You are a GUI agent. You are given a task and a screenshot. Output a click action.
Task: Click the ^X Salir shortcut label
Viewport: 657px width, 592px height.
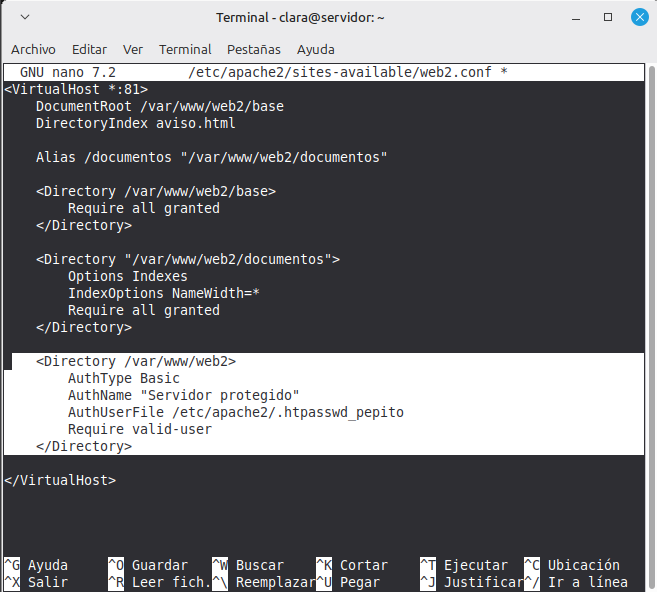[35, 582]
